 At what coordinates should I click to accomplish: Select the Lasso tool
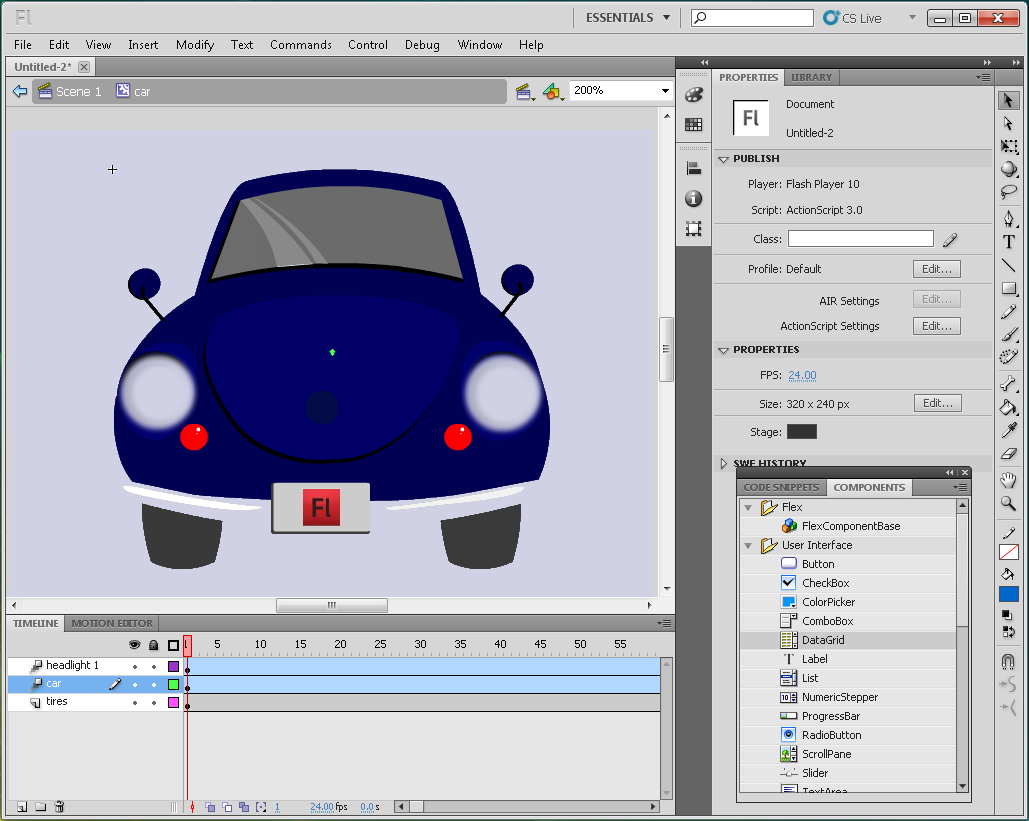click(1008, 193)
